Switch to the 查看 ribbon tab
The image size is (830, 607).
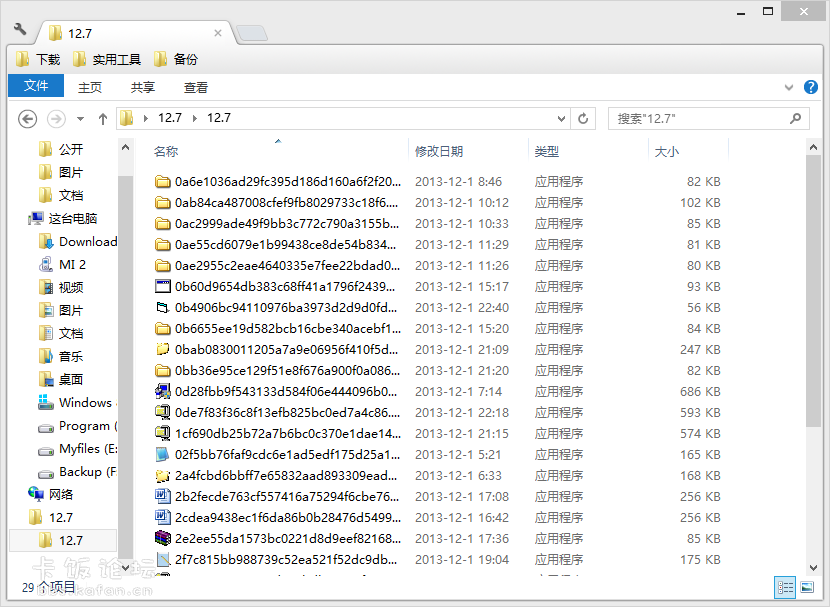[196, 87]
